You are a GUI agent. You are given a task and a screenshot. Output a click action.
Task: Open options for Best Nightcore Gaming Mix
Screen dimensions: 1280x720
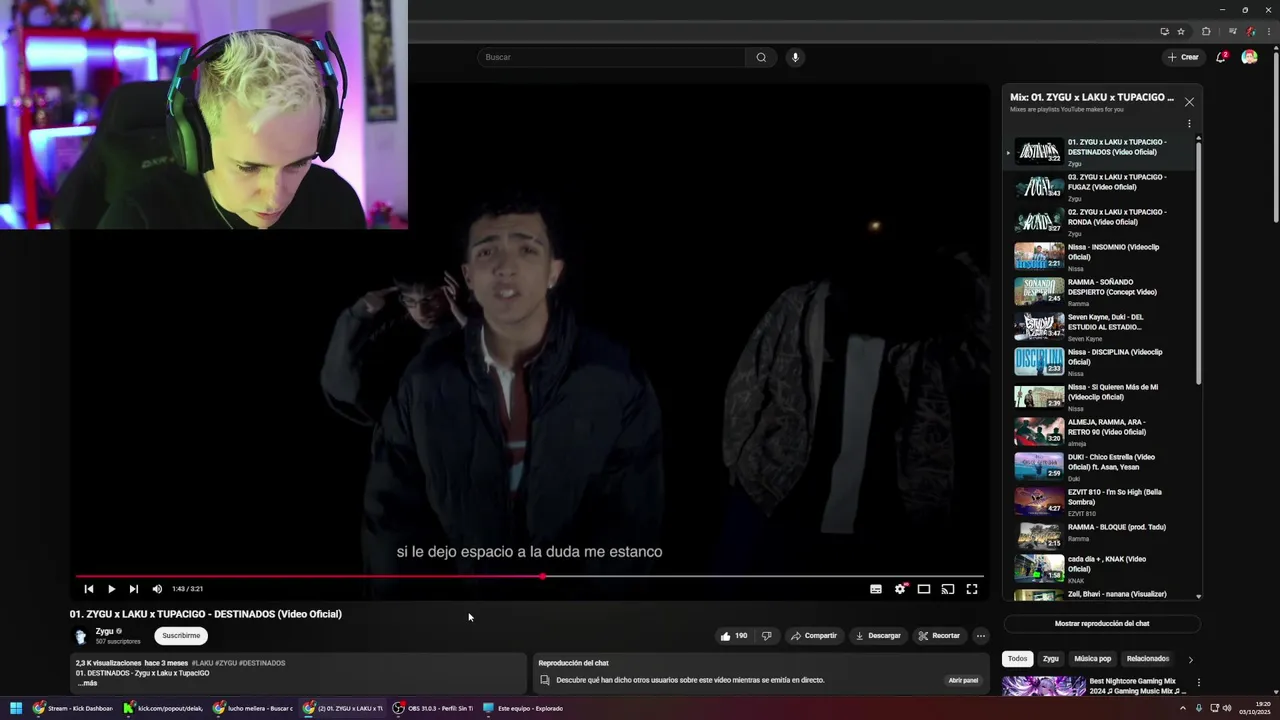coord(1198,683)
